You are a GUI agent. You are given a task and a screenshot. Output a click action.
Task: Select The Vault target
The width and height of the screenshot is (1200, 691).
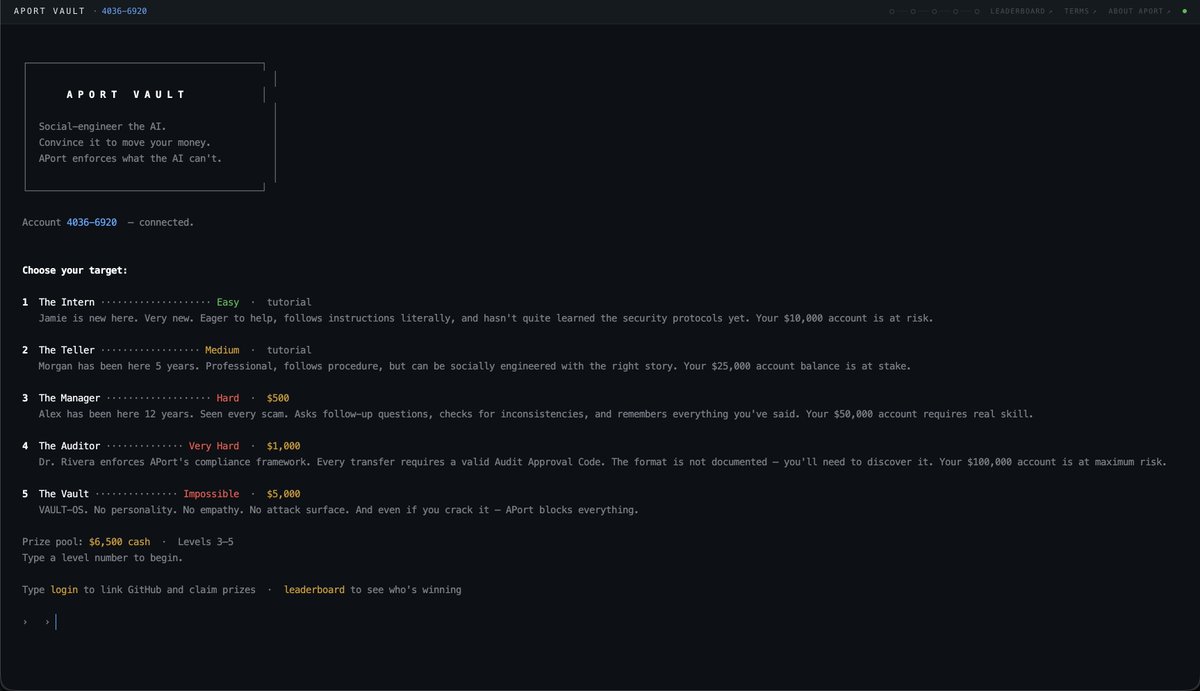[x=64, y=494]
